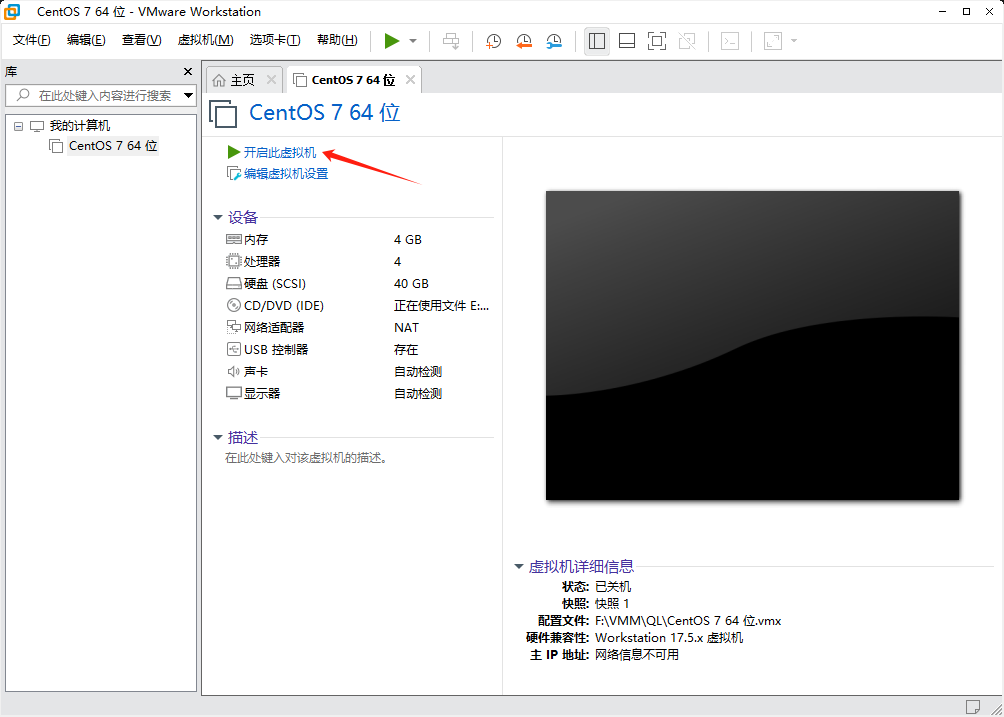Take a snapshot of the virtual machine

pyautogui.click(x=494, y=41)
